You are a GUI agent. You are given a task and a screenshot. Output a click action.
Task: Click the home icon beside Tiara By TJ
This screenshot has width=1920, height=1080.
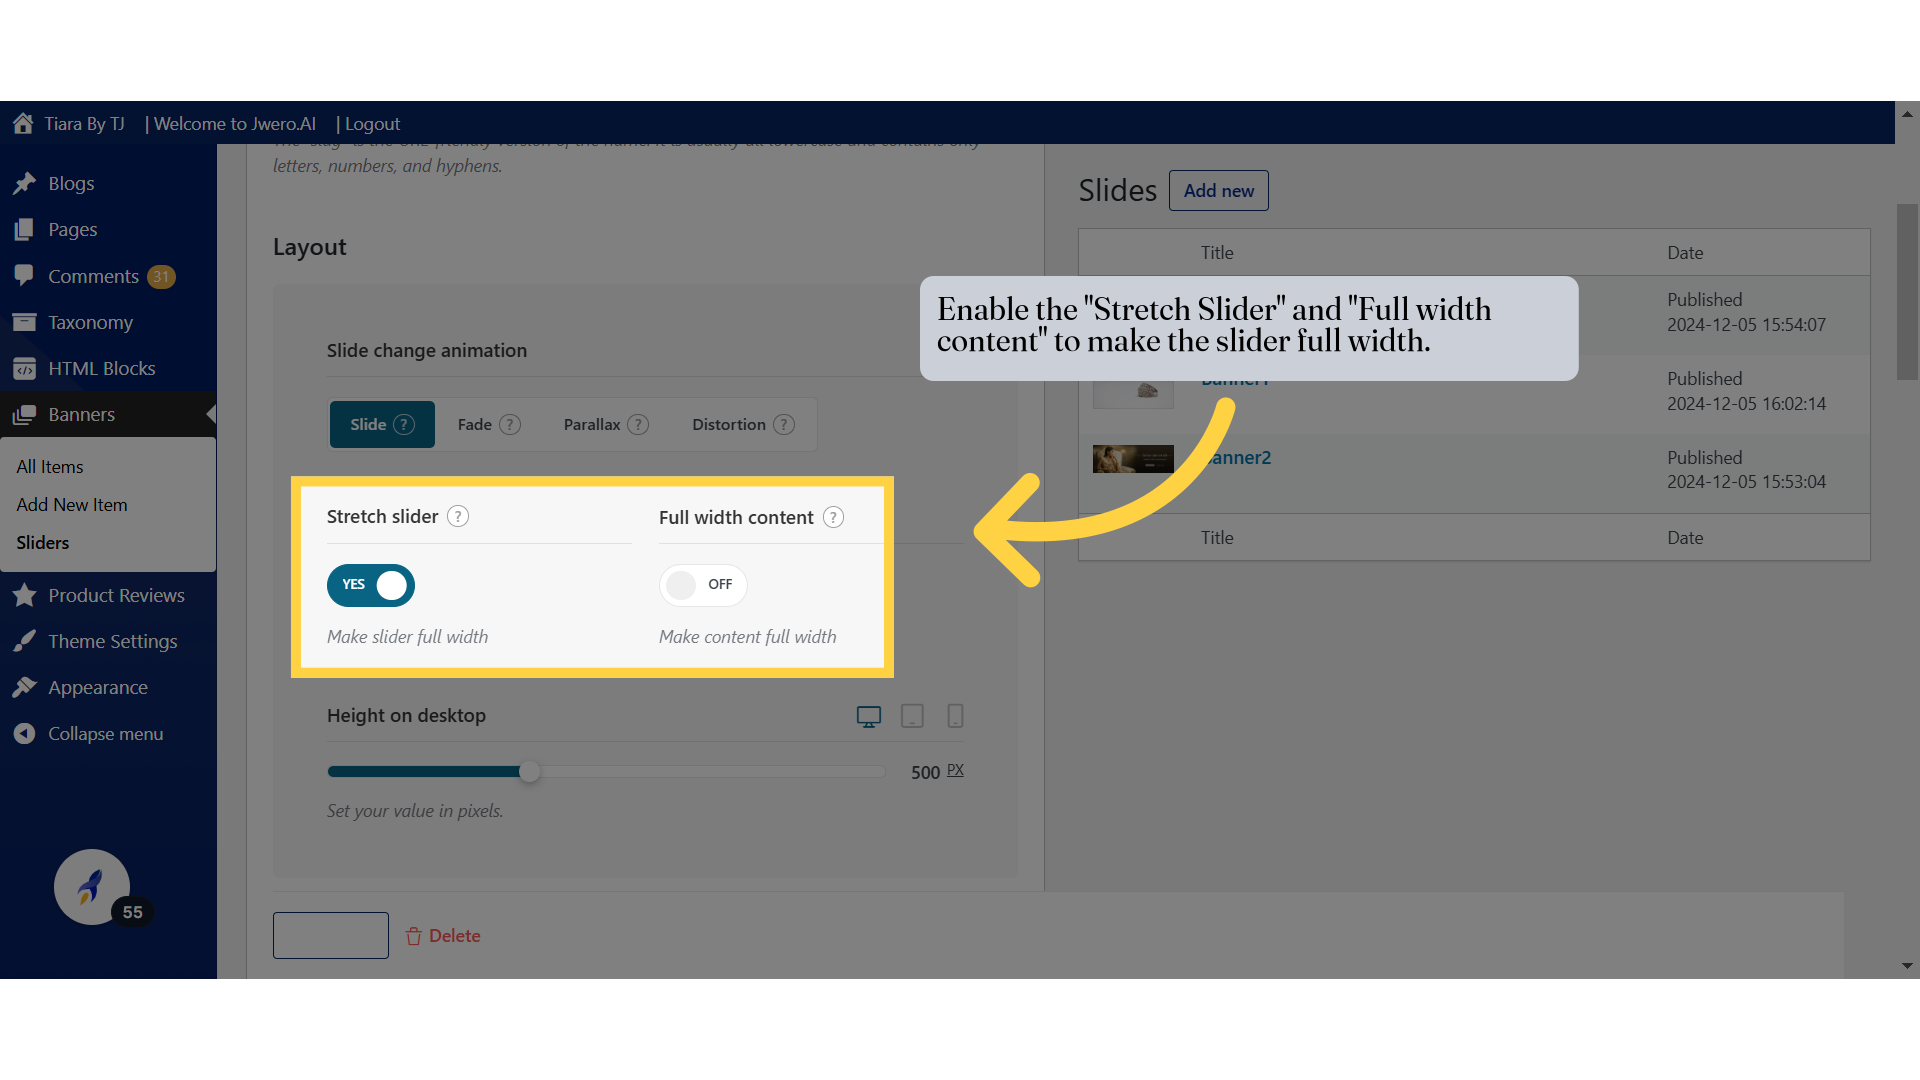[x=23, y=123]
